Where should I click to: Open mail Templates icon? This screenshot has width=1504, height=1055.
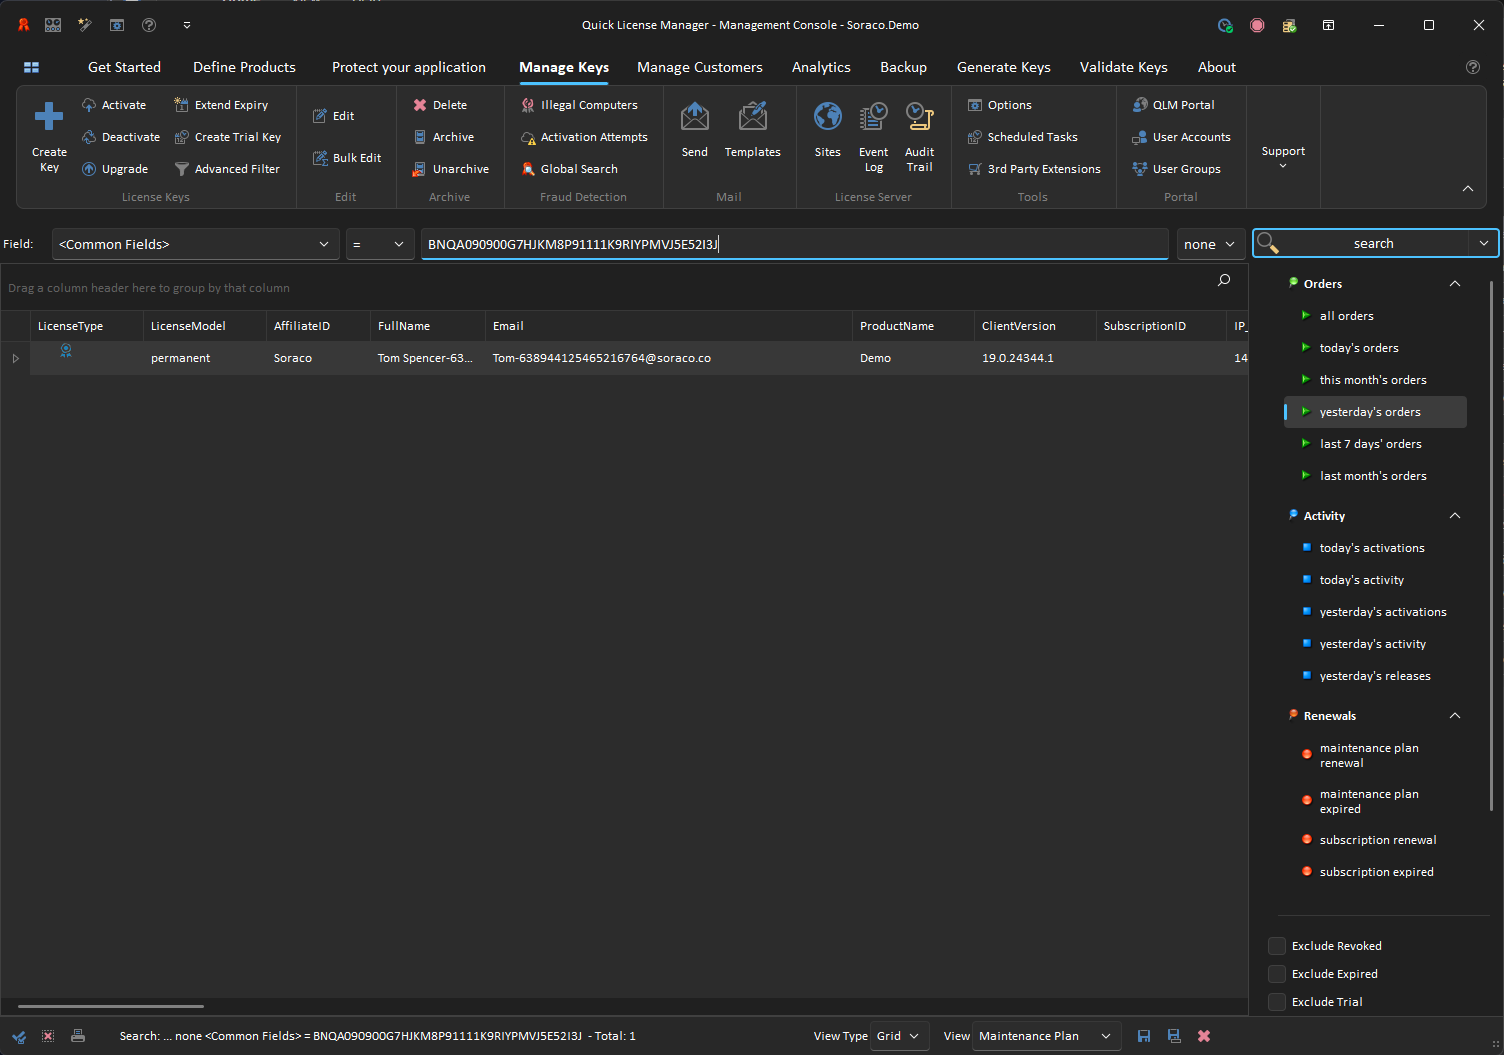[x=752, y=118]
